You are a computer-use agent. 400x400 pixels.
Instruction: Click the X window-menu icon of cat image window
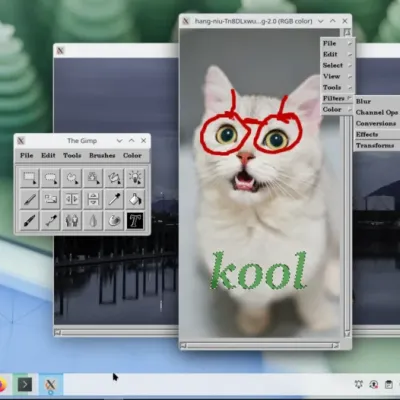tap(186, 21)
